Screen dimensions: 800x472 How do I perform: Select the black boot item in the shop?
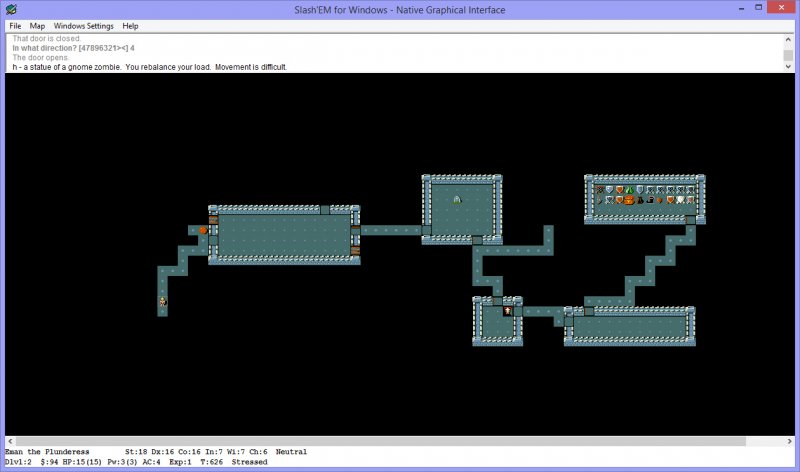pyautogui.click(x=650, y=200)
